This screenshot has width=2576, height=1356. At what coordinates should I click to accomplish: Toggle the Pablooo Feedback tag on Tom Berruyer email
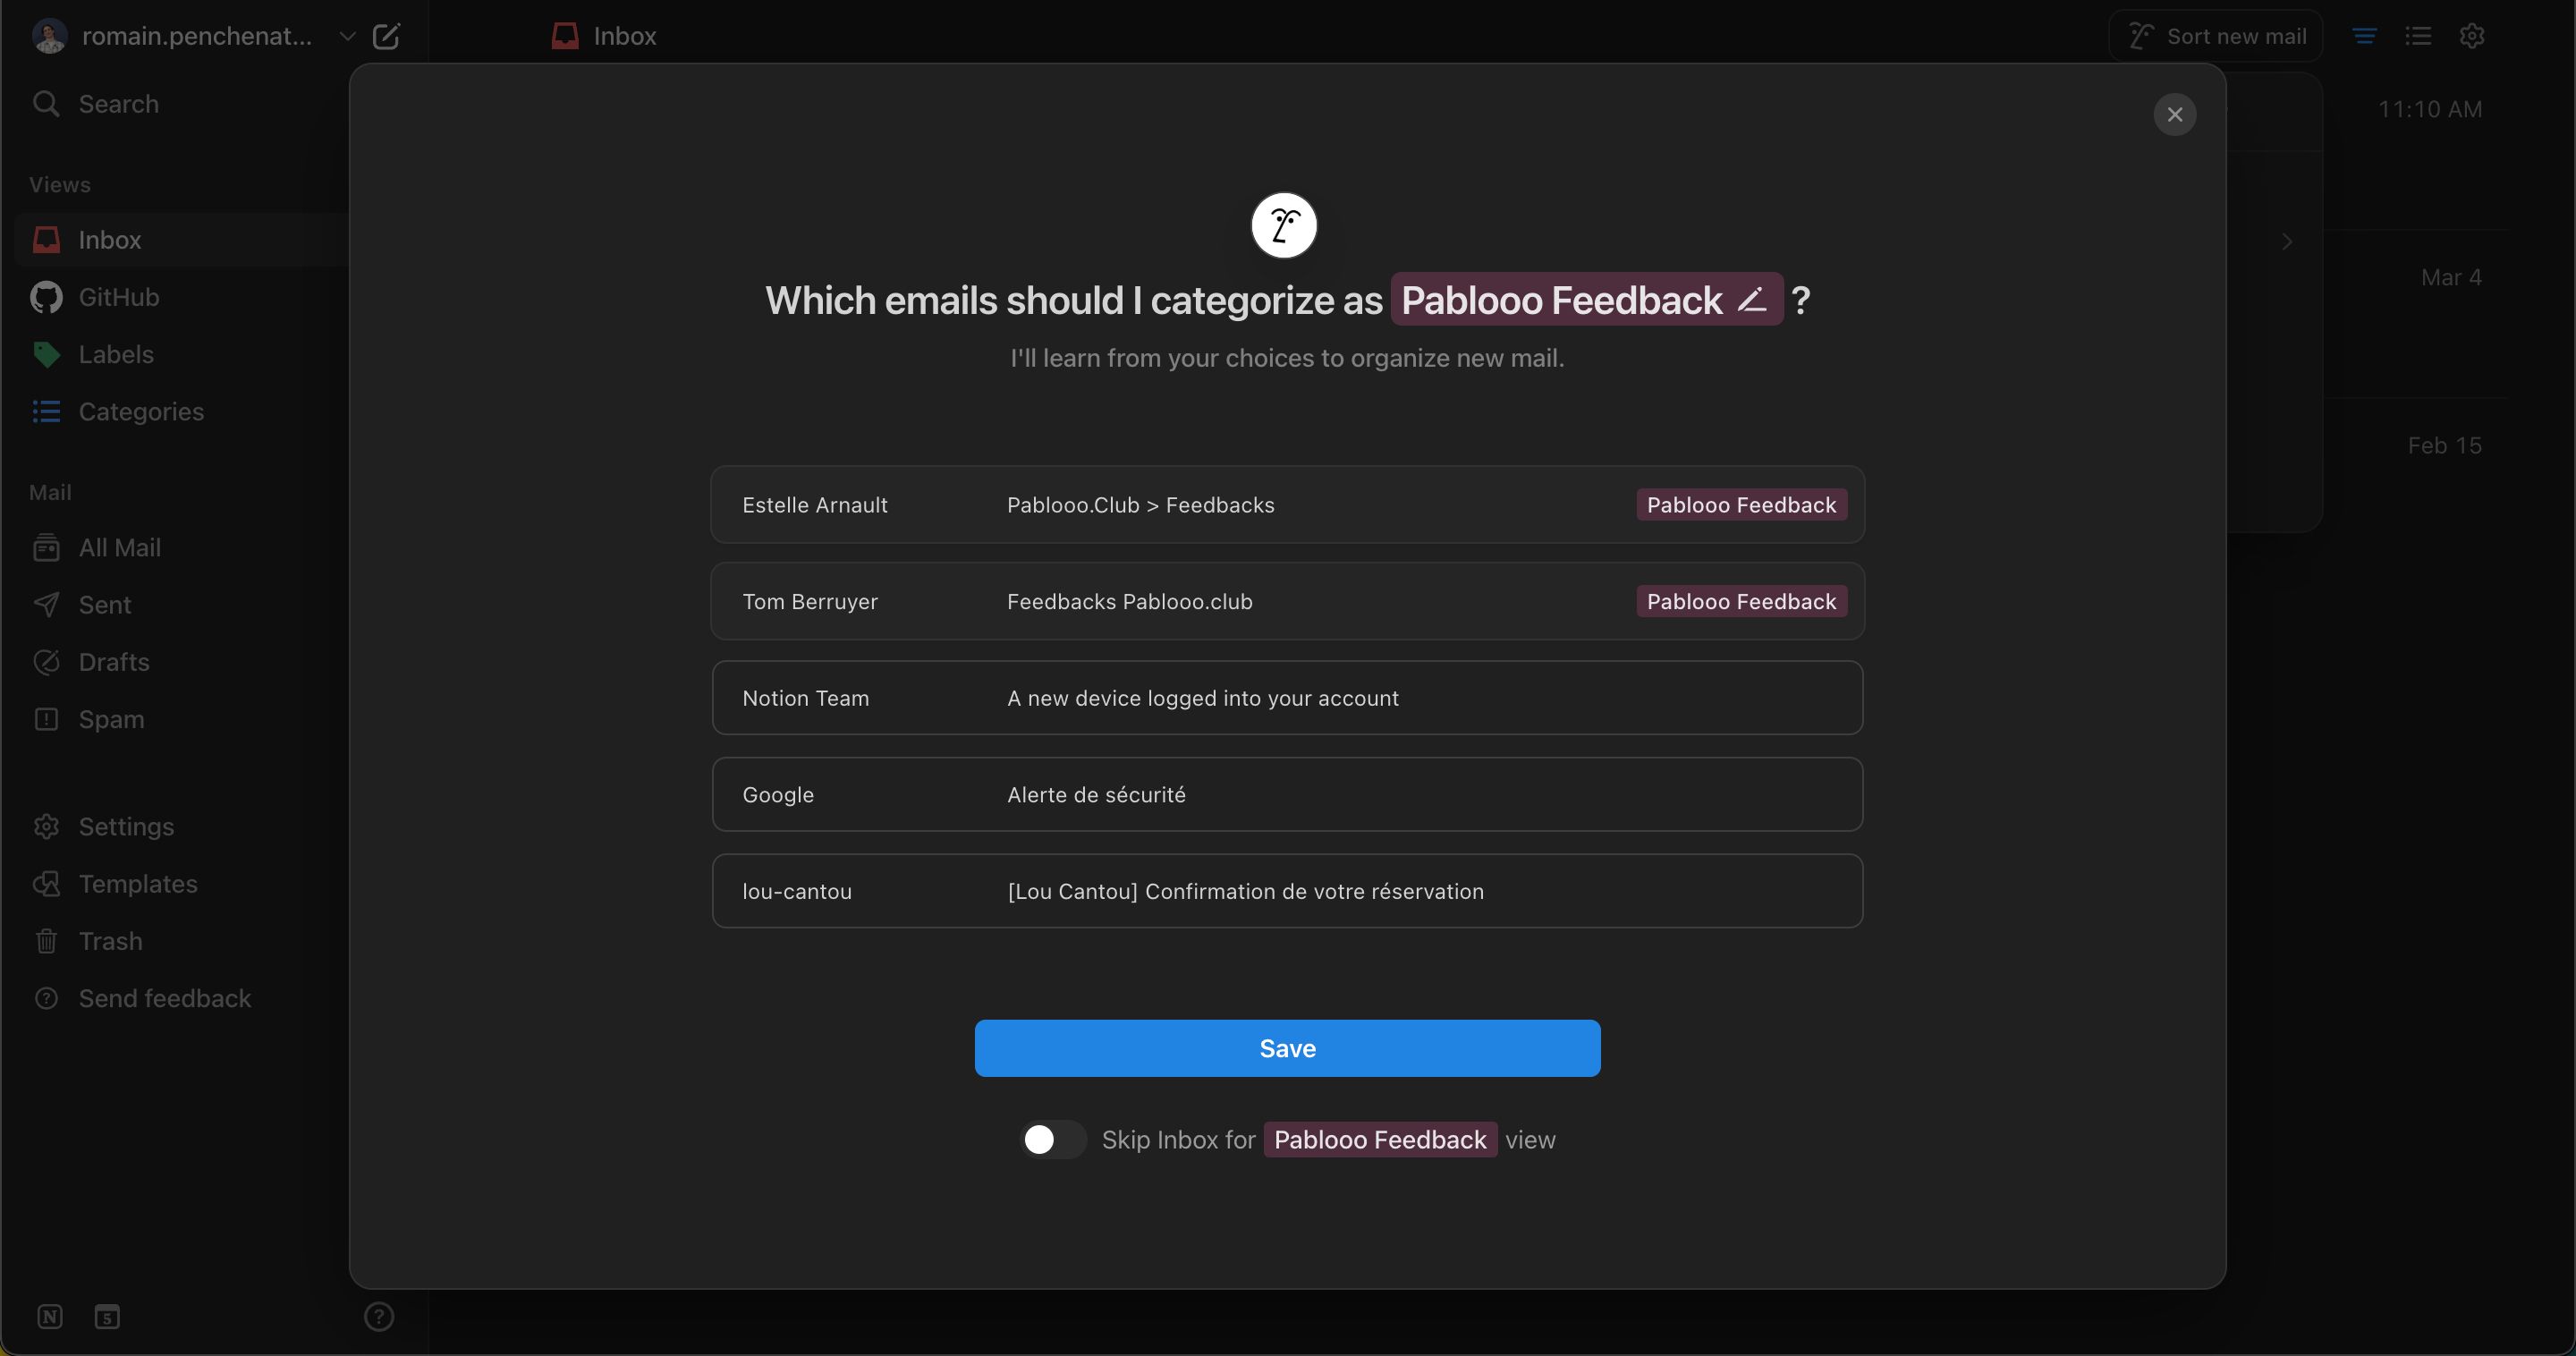(1740, 601)
